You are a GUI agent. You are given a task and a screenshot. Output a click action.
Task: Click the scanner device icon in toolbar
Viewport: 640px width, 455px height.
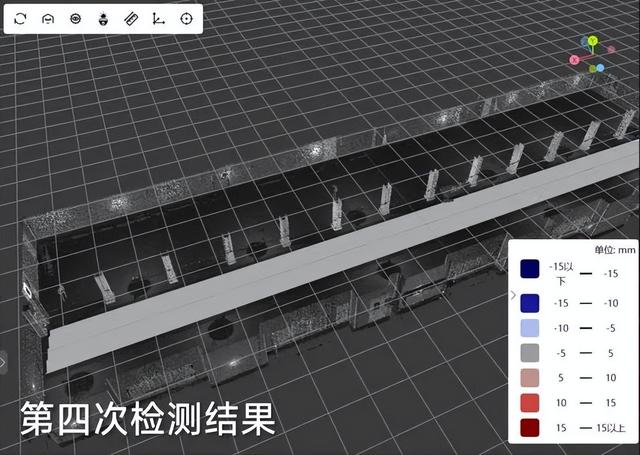click(x=103, y=19)
